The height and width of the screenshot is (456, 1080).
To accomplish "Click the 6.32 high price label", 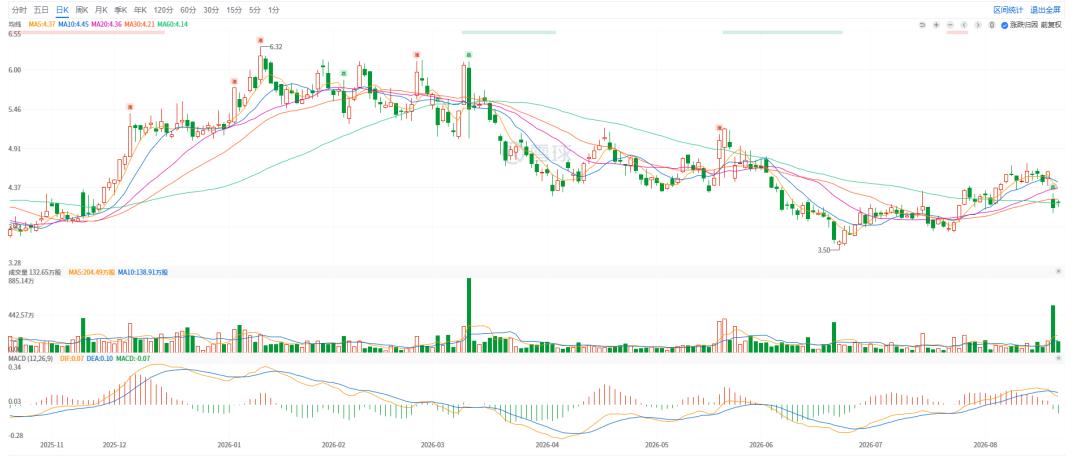I will (276, 47).
